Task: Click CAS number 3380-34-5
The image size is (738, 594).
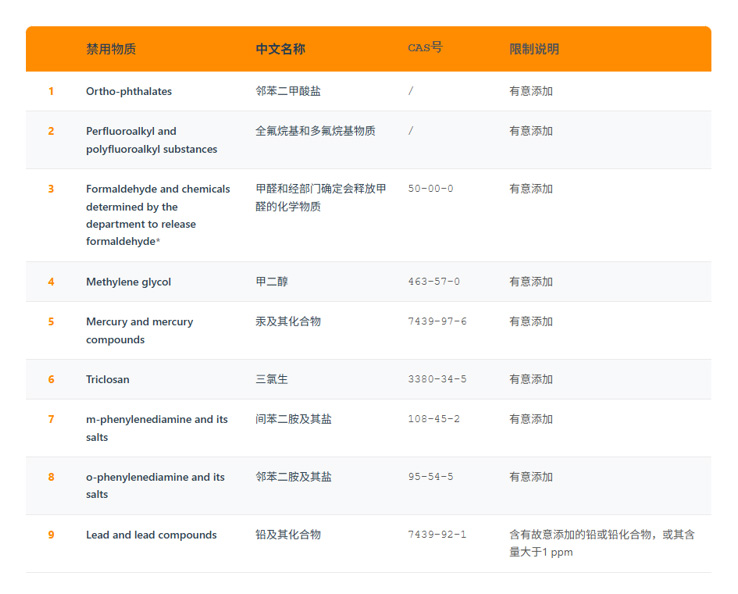Action: (437, 379)
